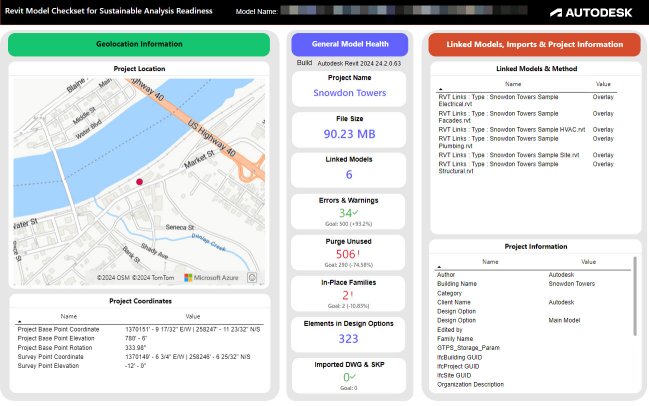Click the Linked Models Value column header
649x406 pixels.
(603, 84)
